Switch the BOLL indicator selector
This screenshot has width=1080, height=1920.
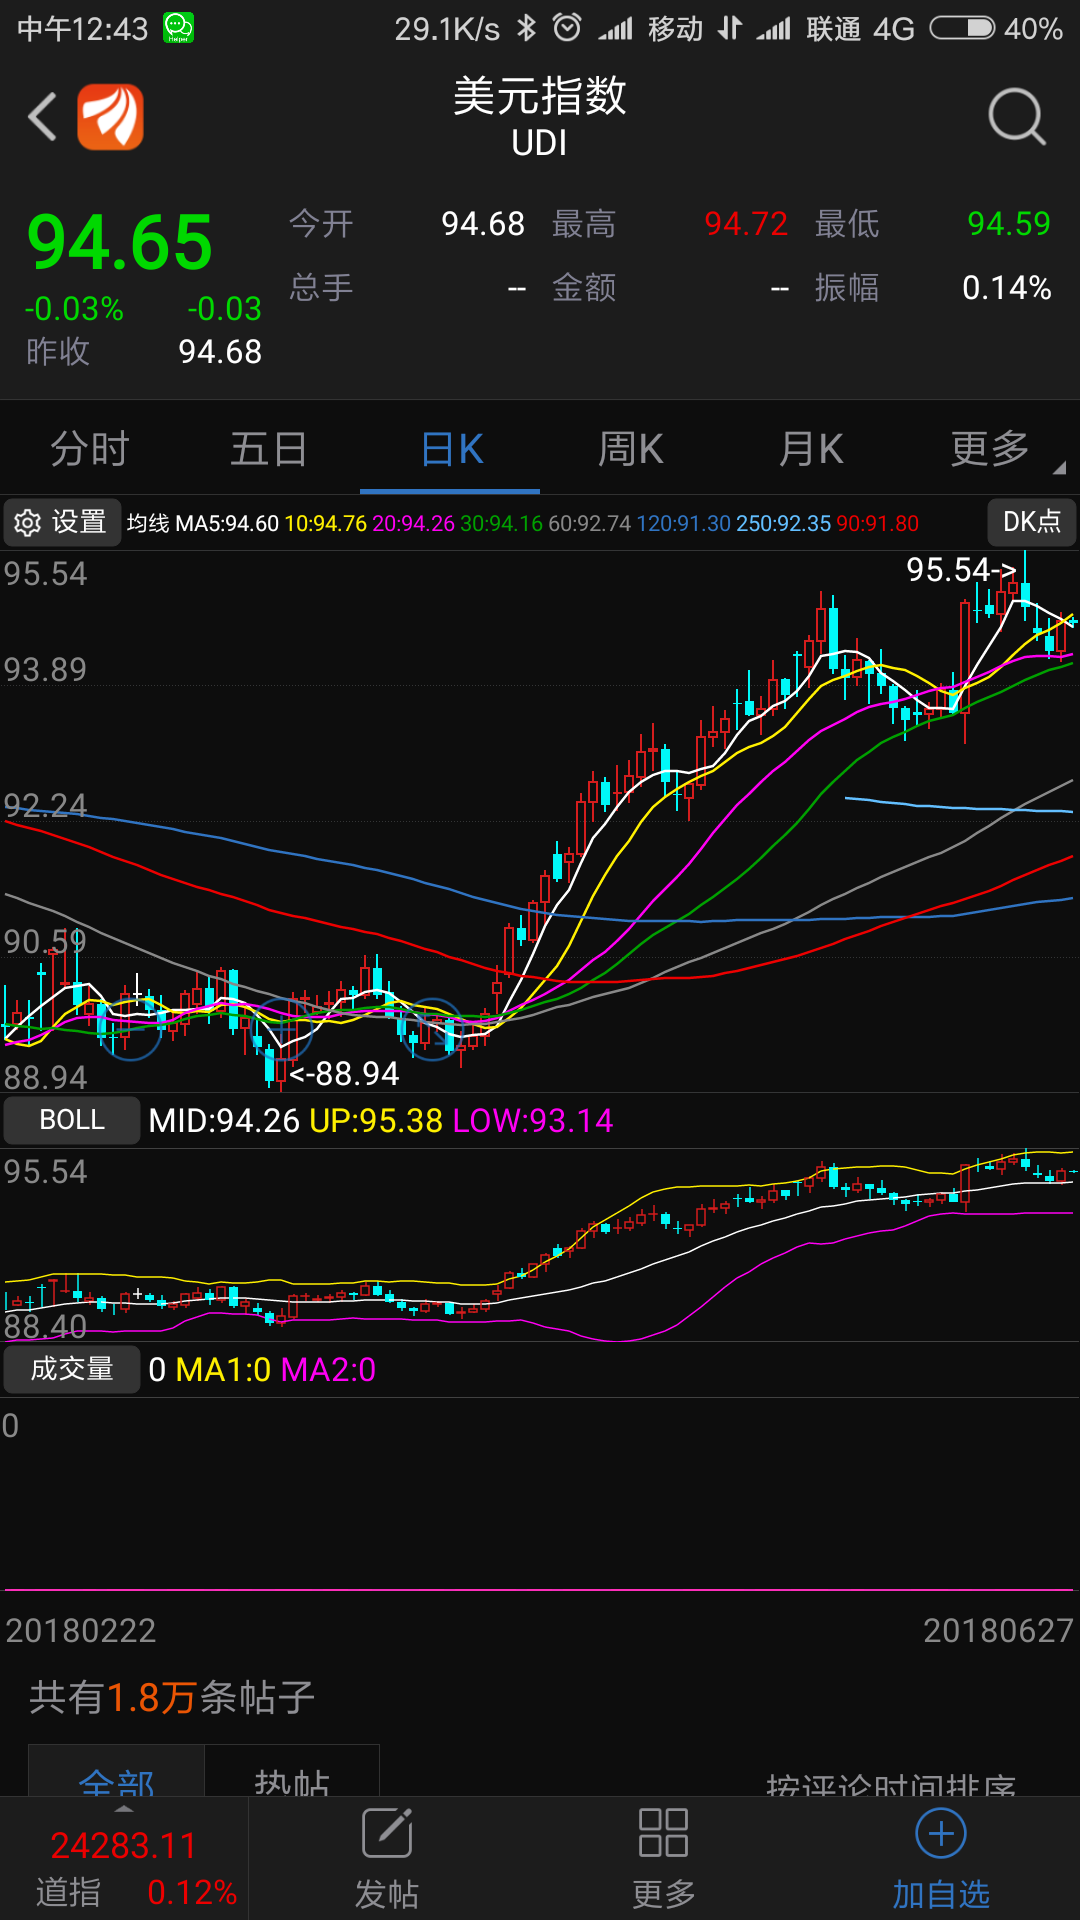pyautogui.click(x=72, y=1120)
